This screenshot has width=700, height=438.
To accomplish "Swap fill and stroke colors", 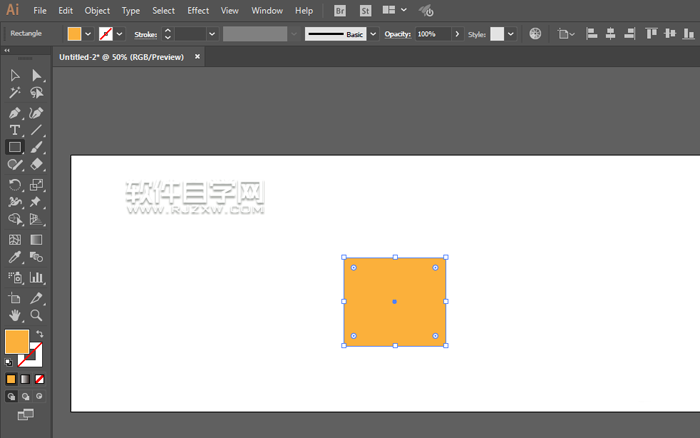I will coord(40,334).
